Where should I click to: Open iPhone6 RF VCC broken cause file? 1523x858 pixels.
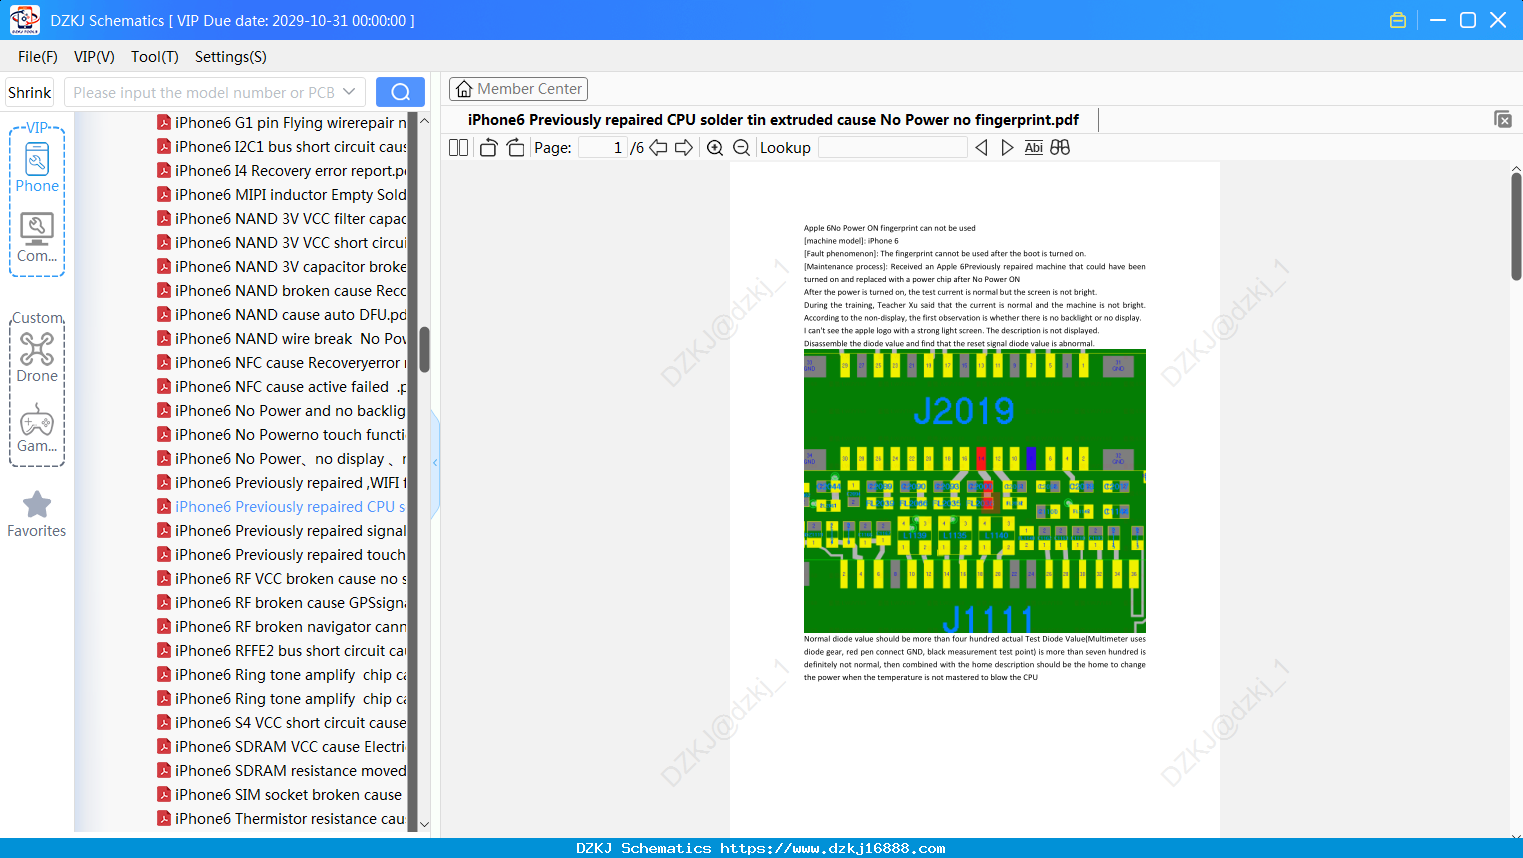click(x=290, y=578)
